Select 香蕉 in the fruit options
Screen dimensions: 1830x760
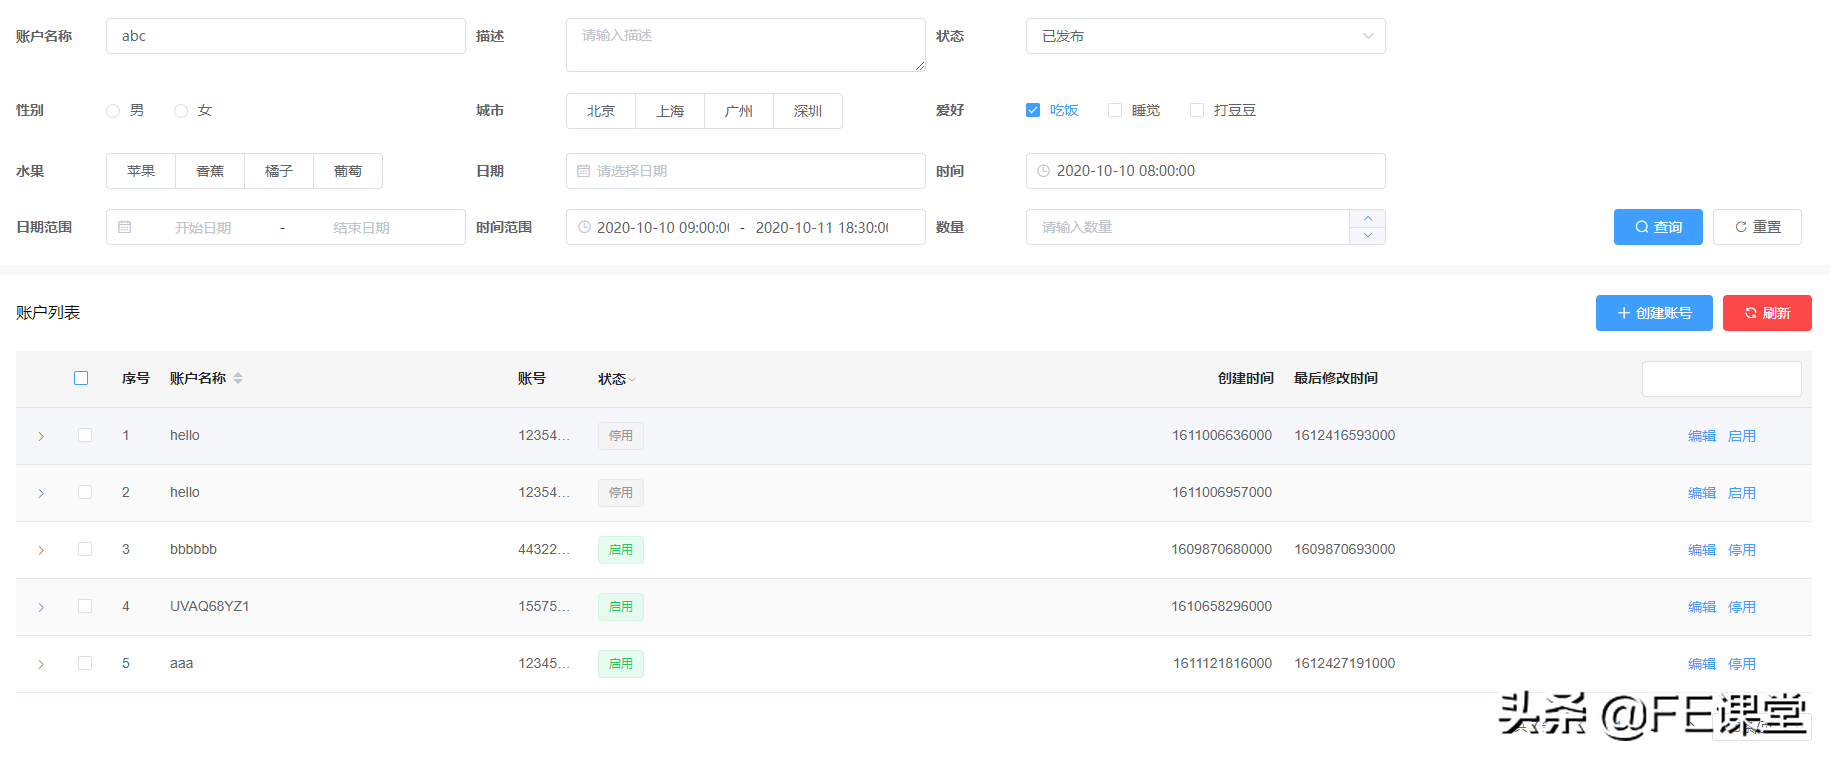[210, 171]
